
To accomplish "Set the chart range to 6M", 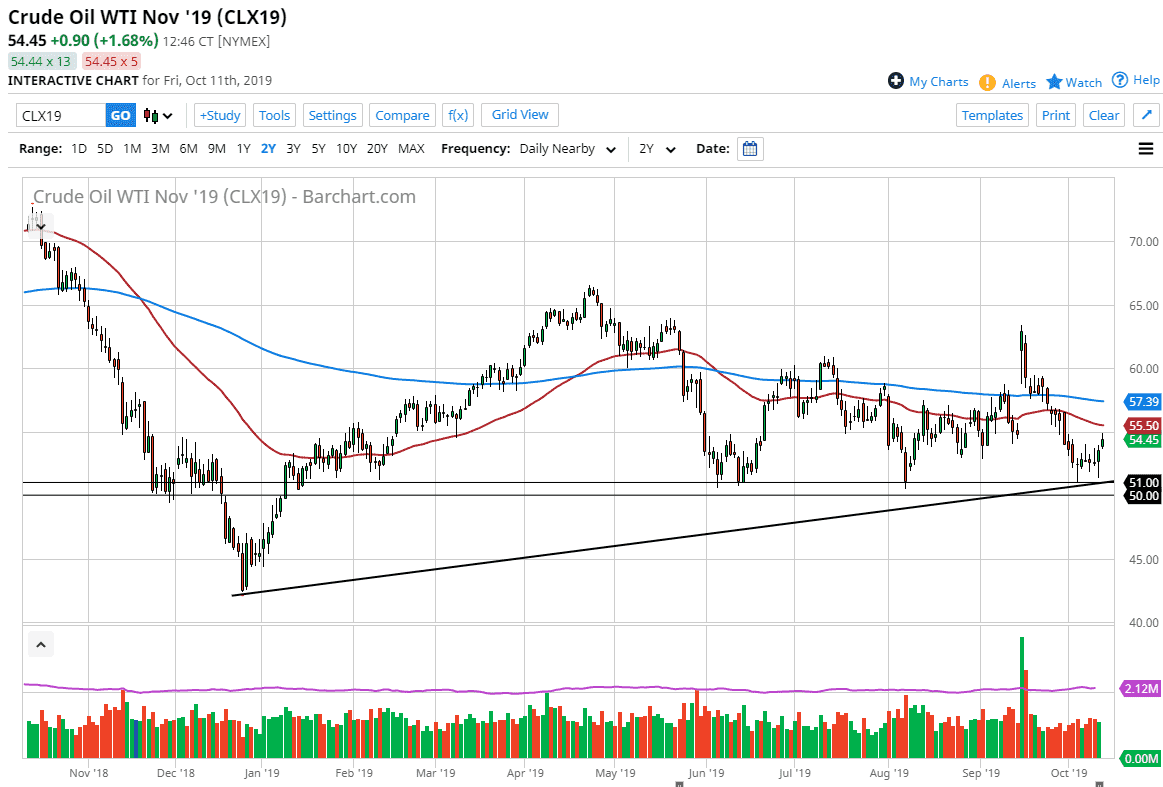I will 188,149.
